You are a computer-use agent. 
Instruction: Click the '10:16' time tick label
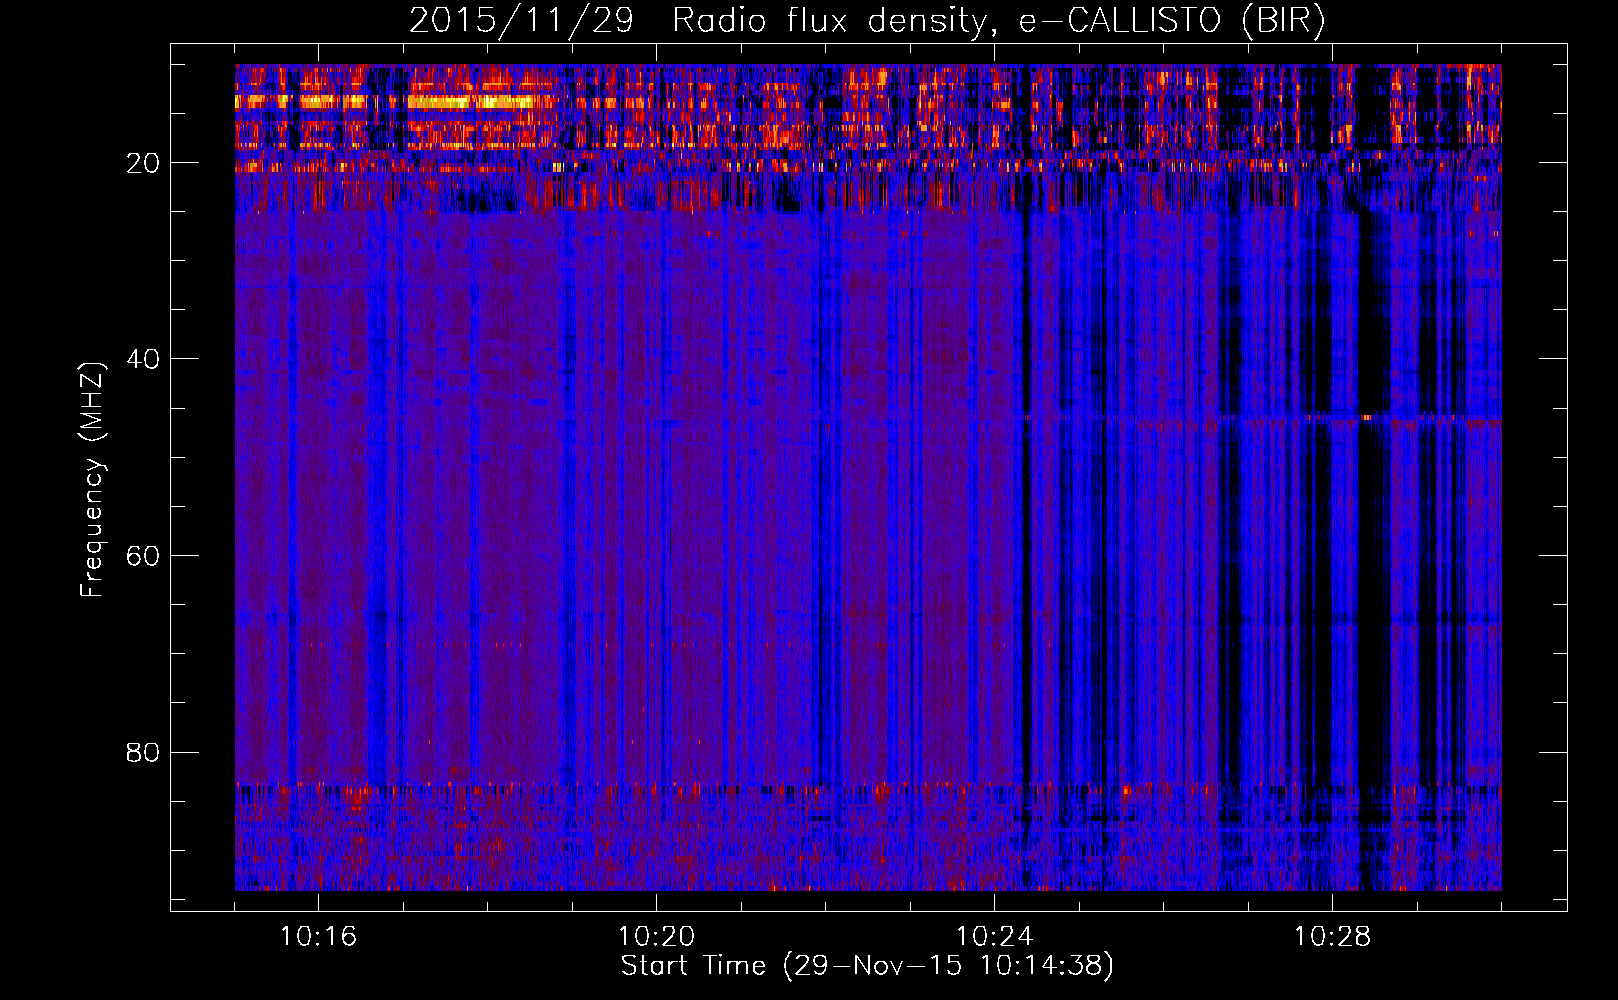[318, 937]
